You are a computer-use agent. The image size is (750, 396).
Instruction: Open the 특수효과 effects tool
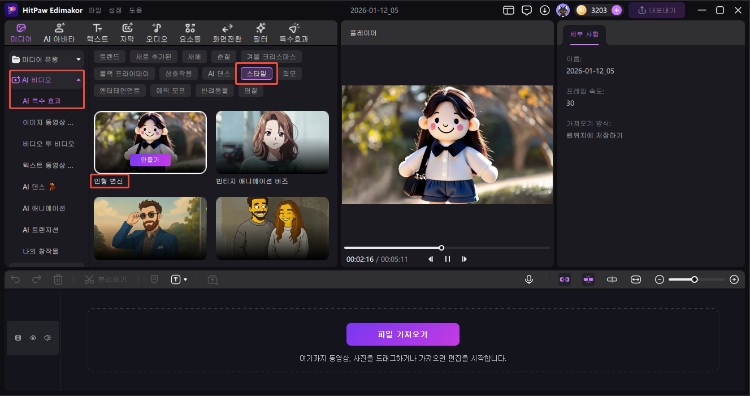coord(294,33)
